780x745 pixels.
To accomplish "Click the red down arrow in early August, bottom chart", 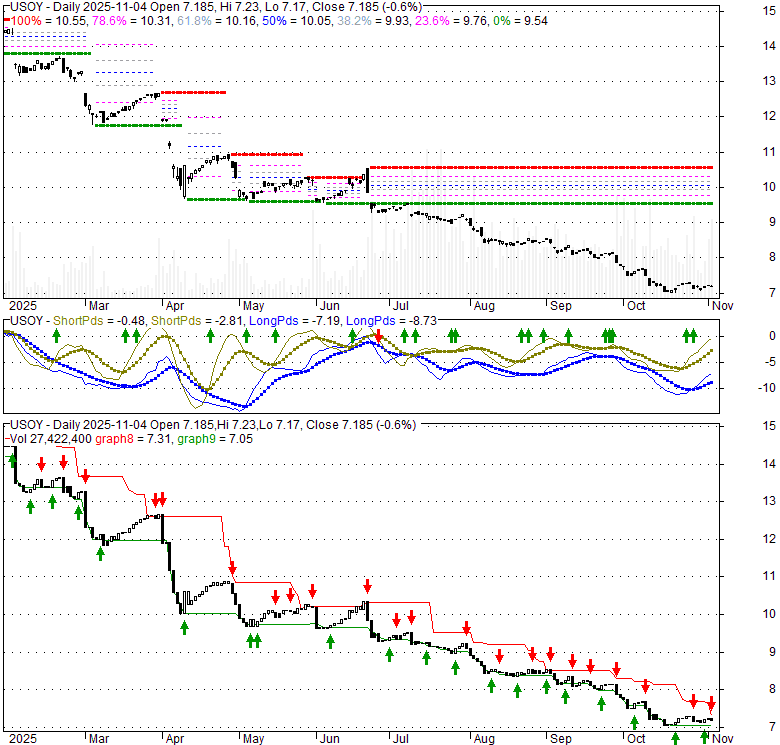I will coord(466,627).
